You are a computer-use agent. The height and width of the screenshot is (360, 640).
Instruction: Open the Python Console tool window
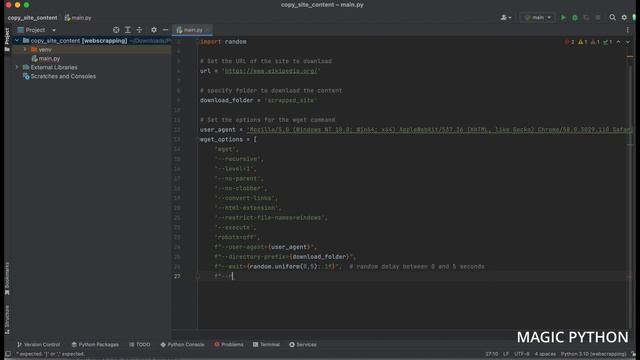pyautogui.click(x=182, y=345)
